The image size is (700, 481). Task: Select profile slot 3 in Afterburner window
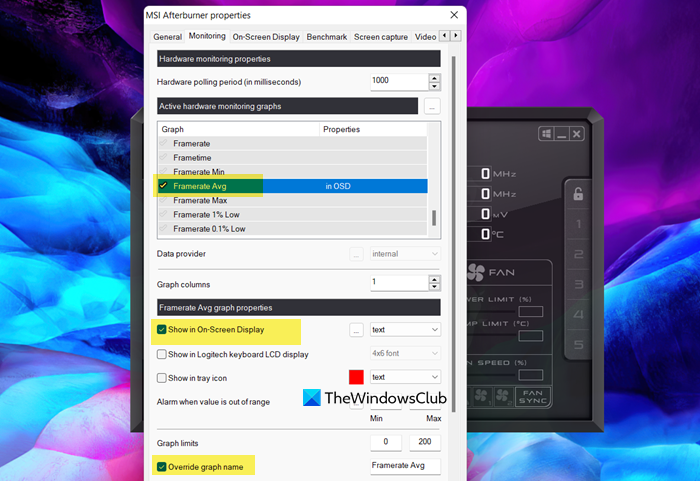[x=579, y=284]
